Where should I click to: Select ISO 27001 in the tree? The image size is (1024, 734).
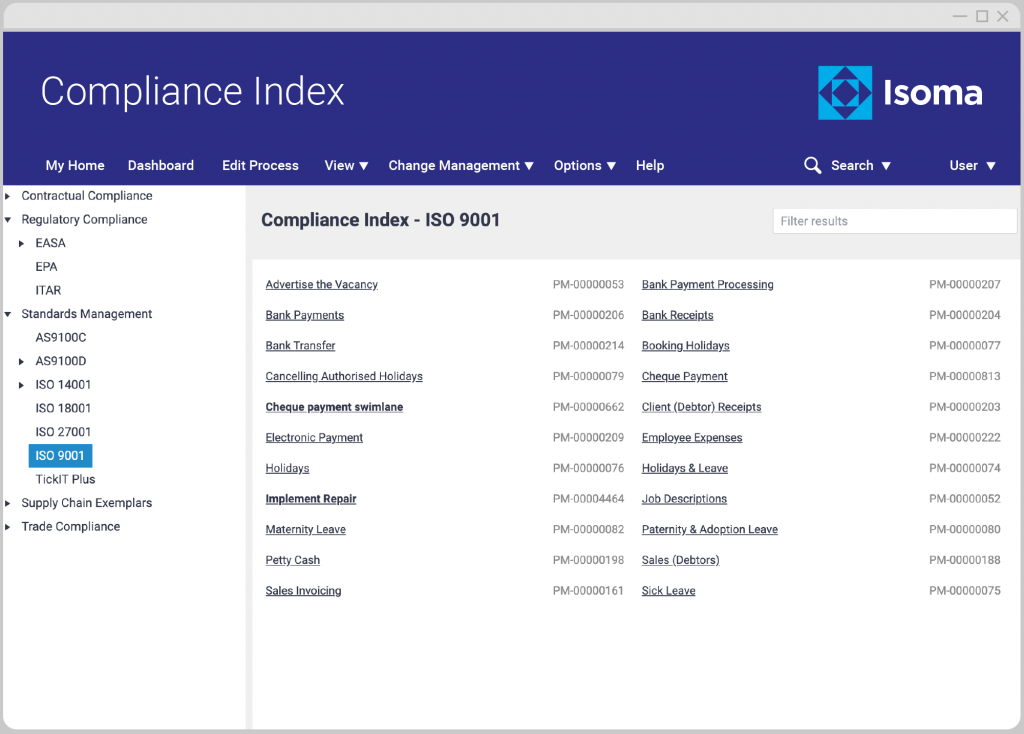point(63,432)
